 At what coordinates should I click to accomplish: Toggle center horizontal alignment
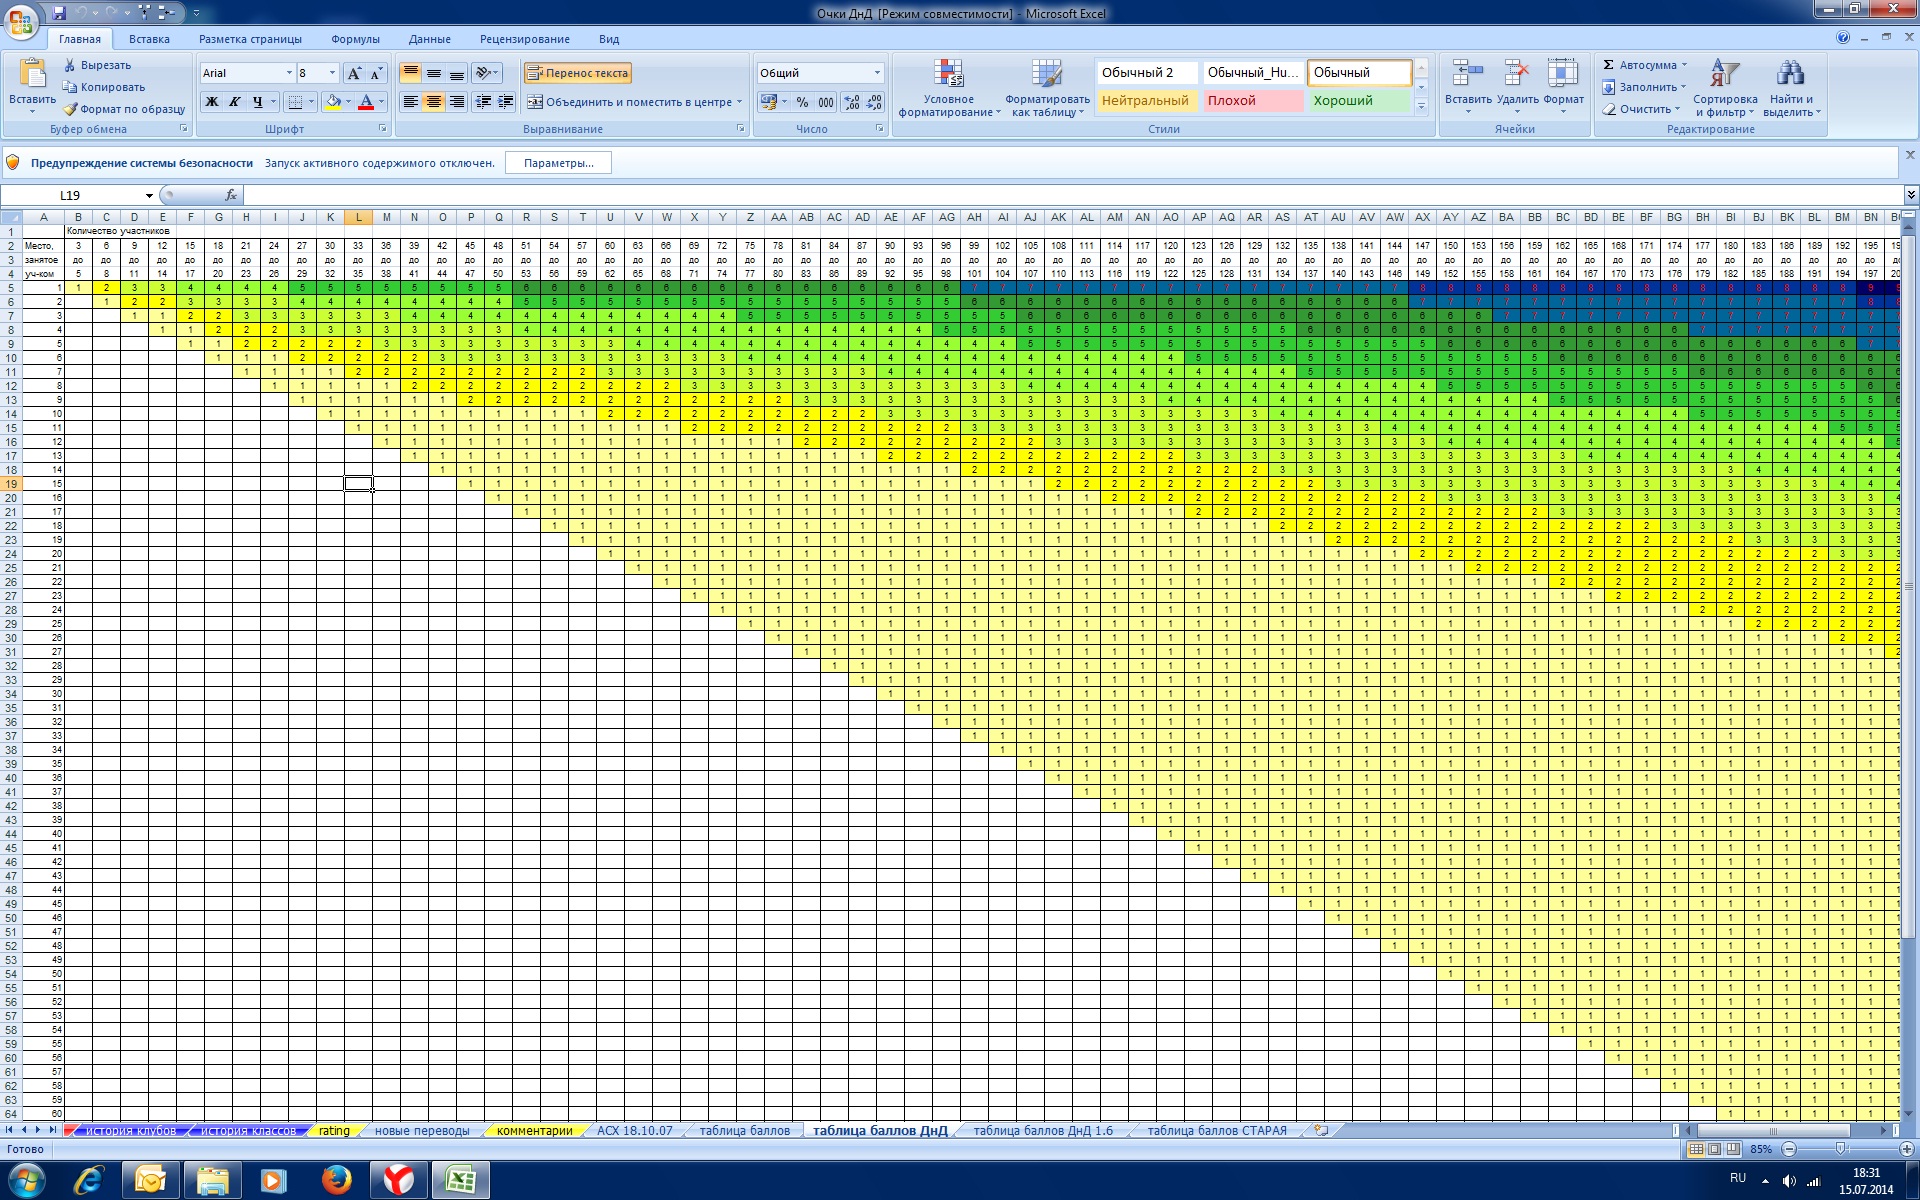pos(433,102)
